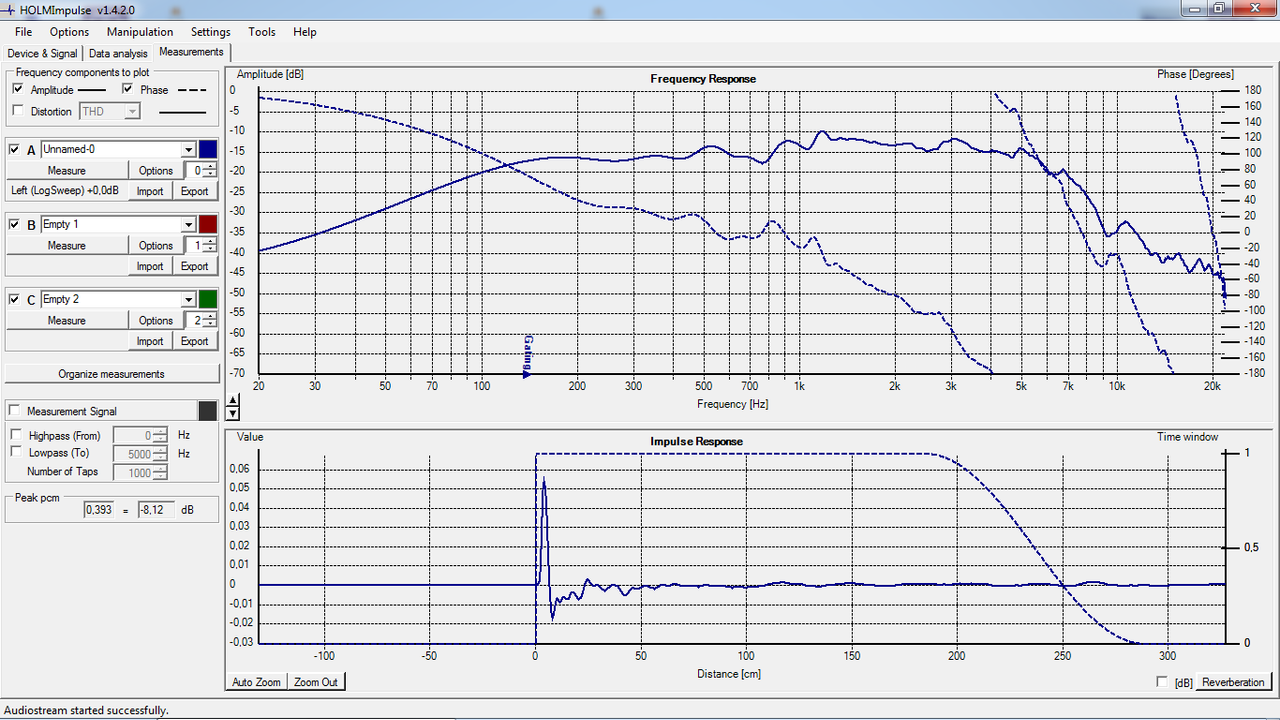
Task: Open the Empty 1 measurement name dropdown
Action: [x=188, y=224]
